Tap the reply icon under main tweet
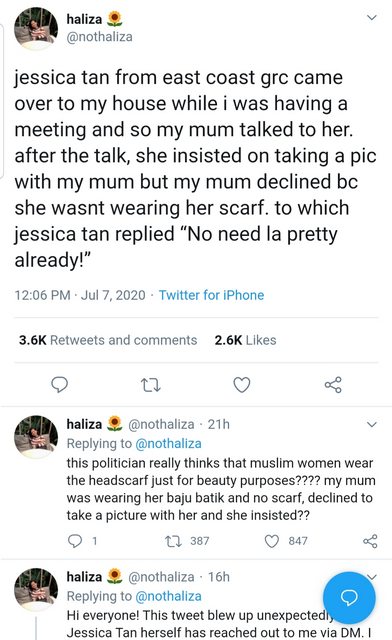392x640 pixels. 59,384
